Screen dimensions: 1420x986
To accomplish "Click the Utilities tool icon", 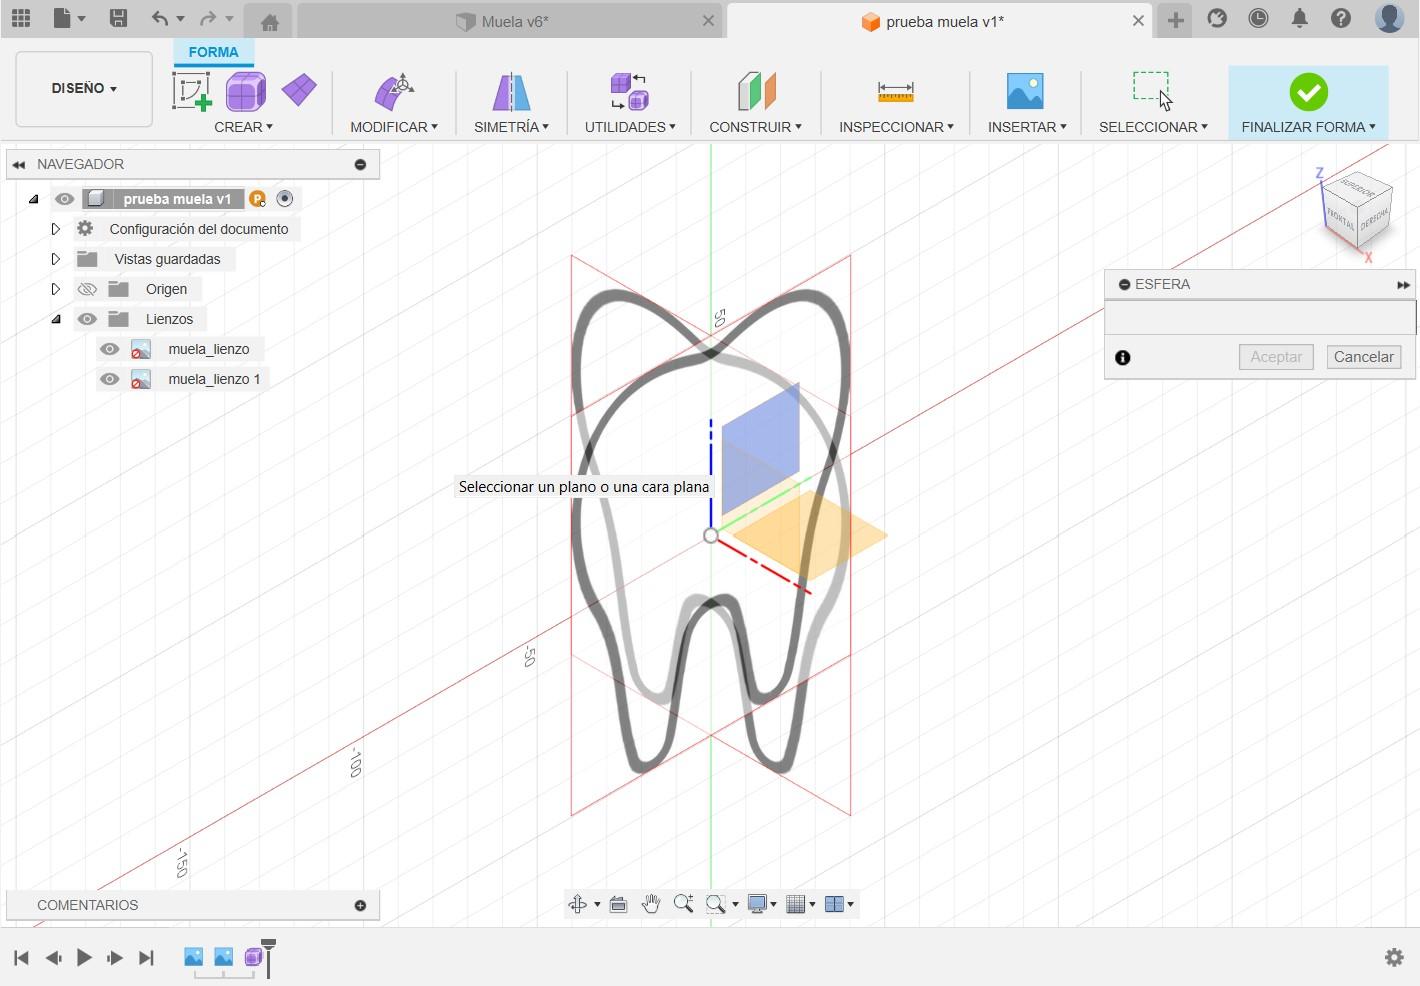I will point(629,91).
